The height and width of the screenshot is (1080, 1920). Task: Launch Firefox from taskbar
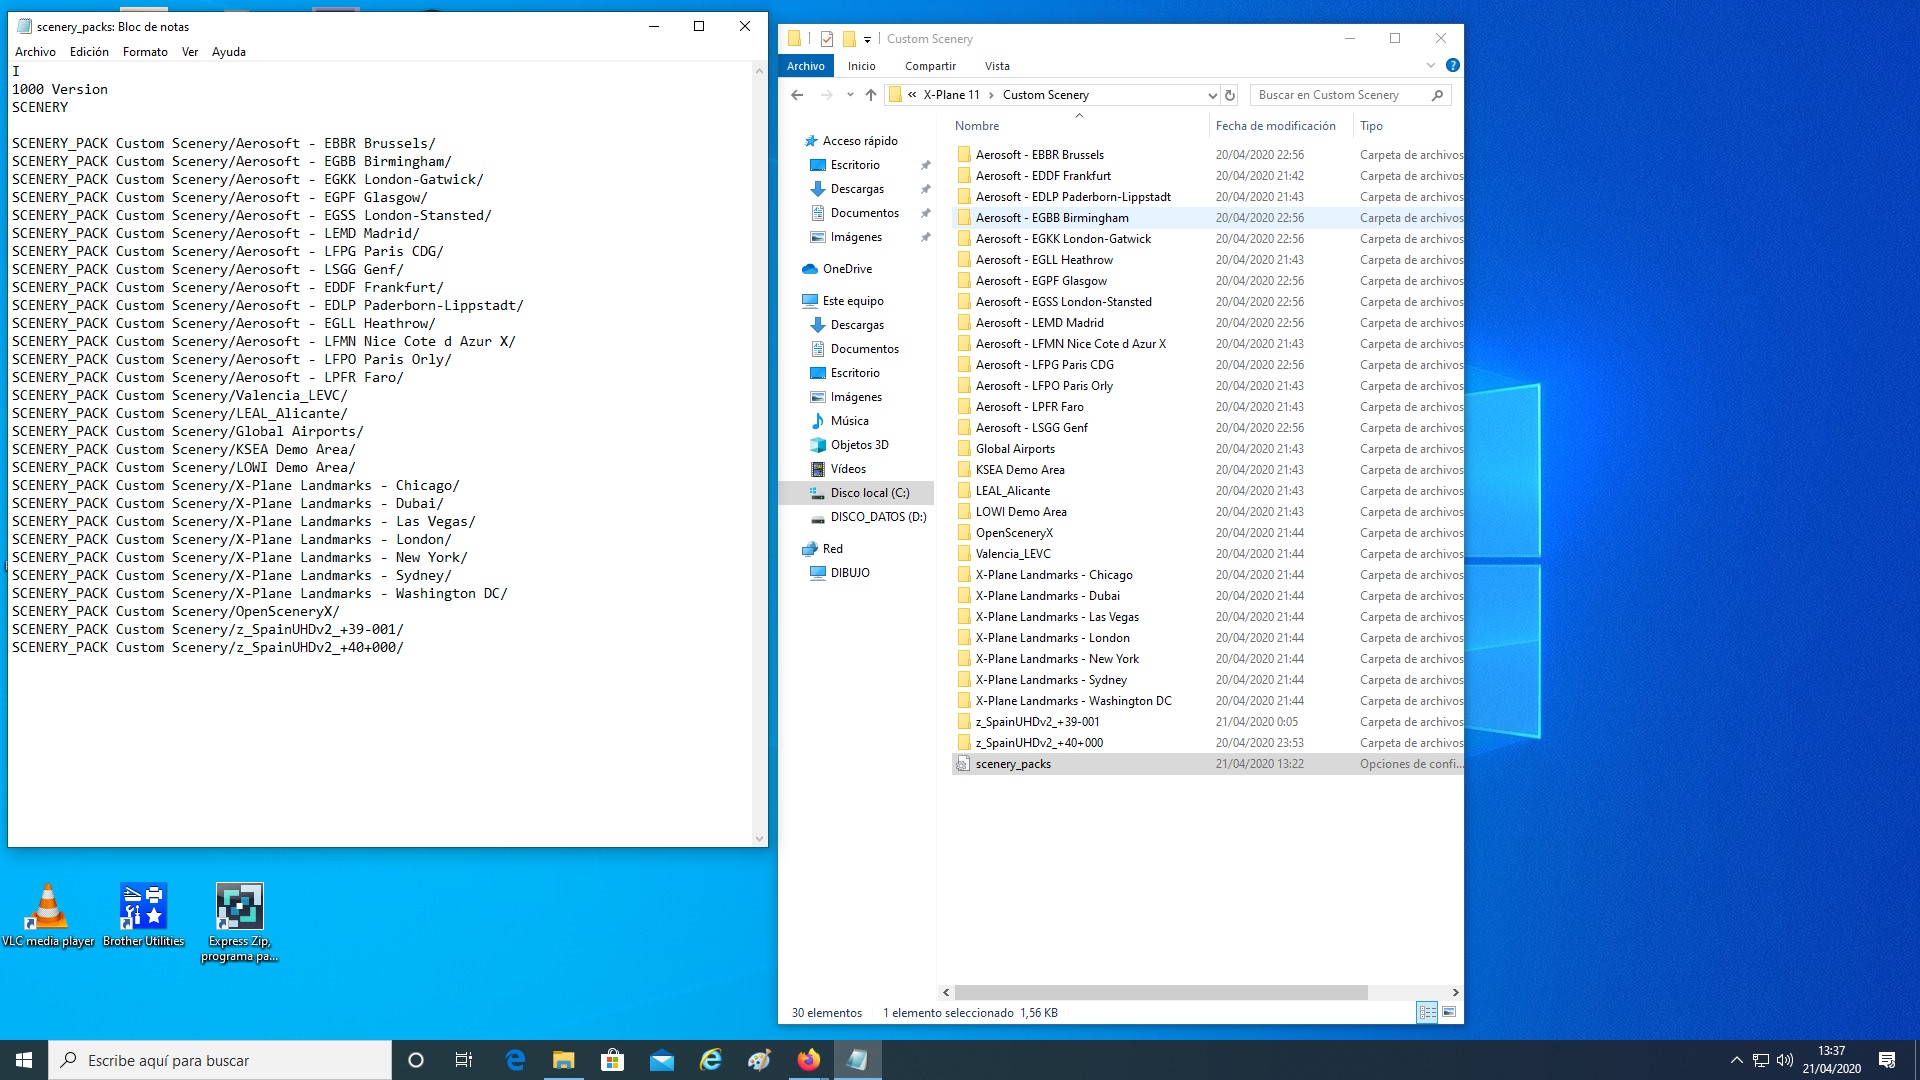(808, 1060)
